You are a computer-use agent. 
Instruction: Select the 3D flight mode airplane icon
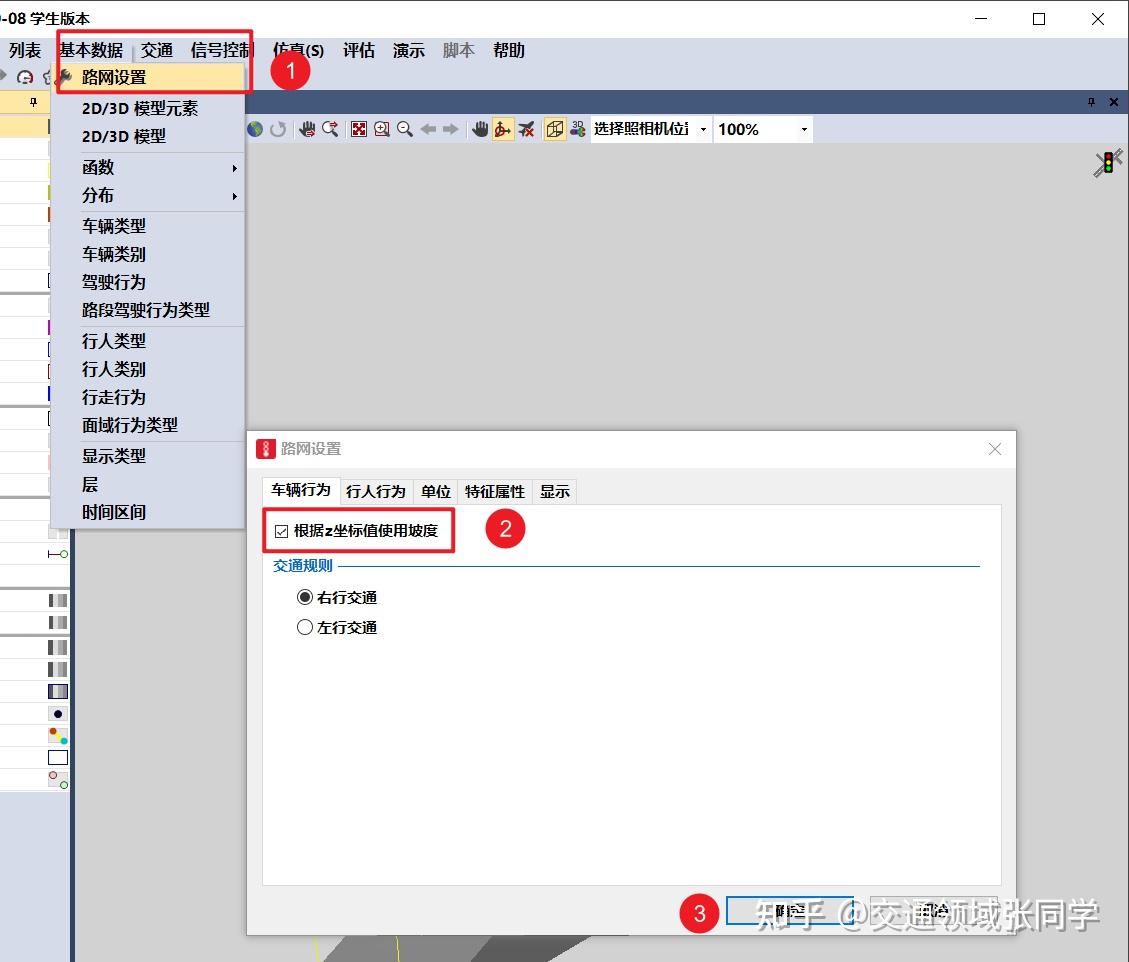click(525, 128)
